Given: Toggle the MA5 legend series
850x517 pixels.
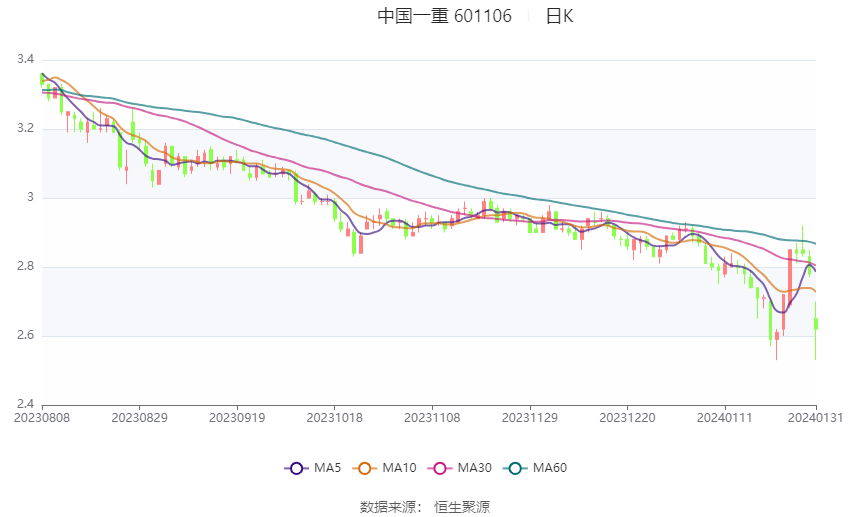Looking at the screenshot, I should point(313,468).
